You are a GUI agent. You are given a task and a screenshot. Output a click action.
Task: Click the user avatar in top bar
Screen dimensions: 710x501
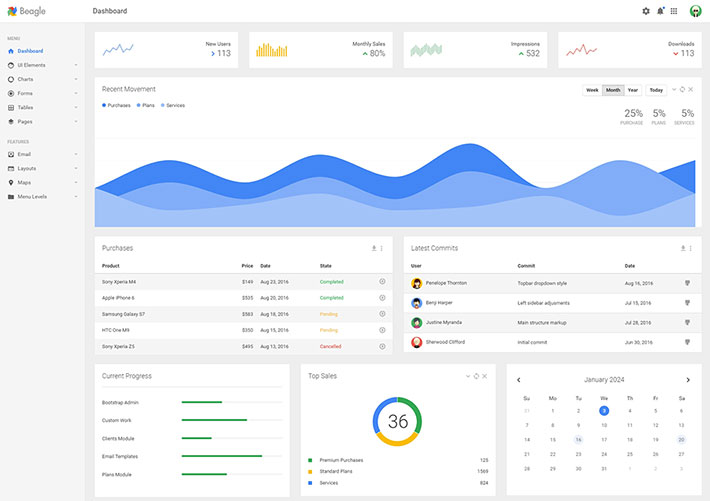point(695,11)
